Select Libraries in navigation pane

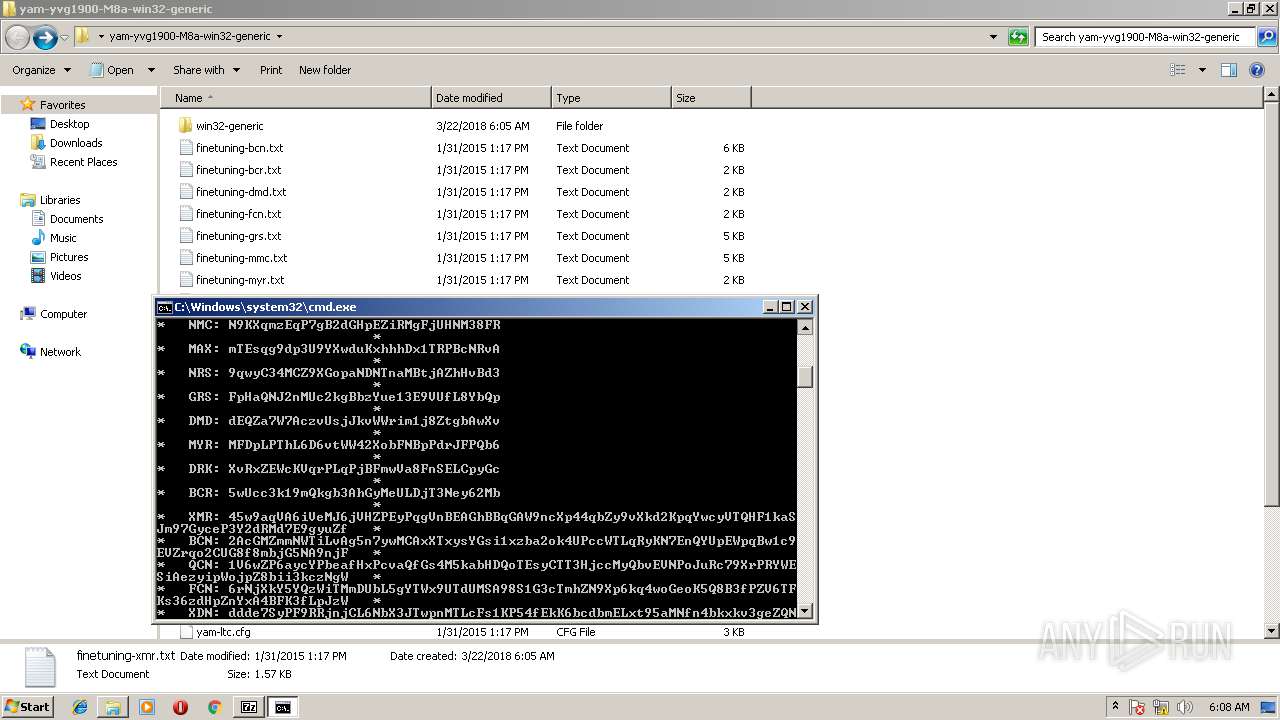(x=60, y=200)
